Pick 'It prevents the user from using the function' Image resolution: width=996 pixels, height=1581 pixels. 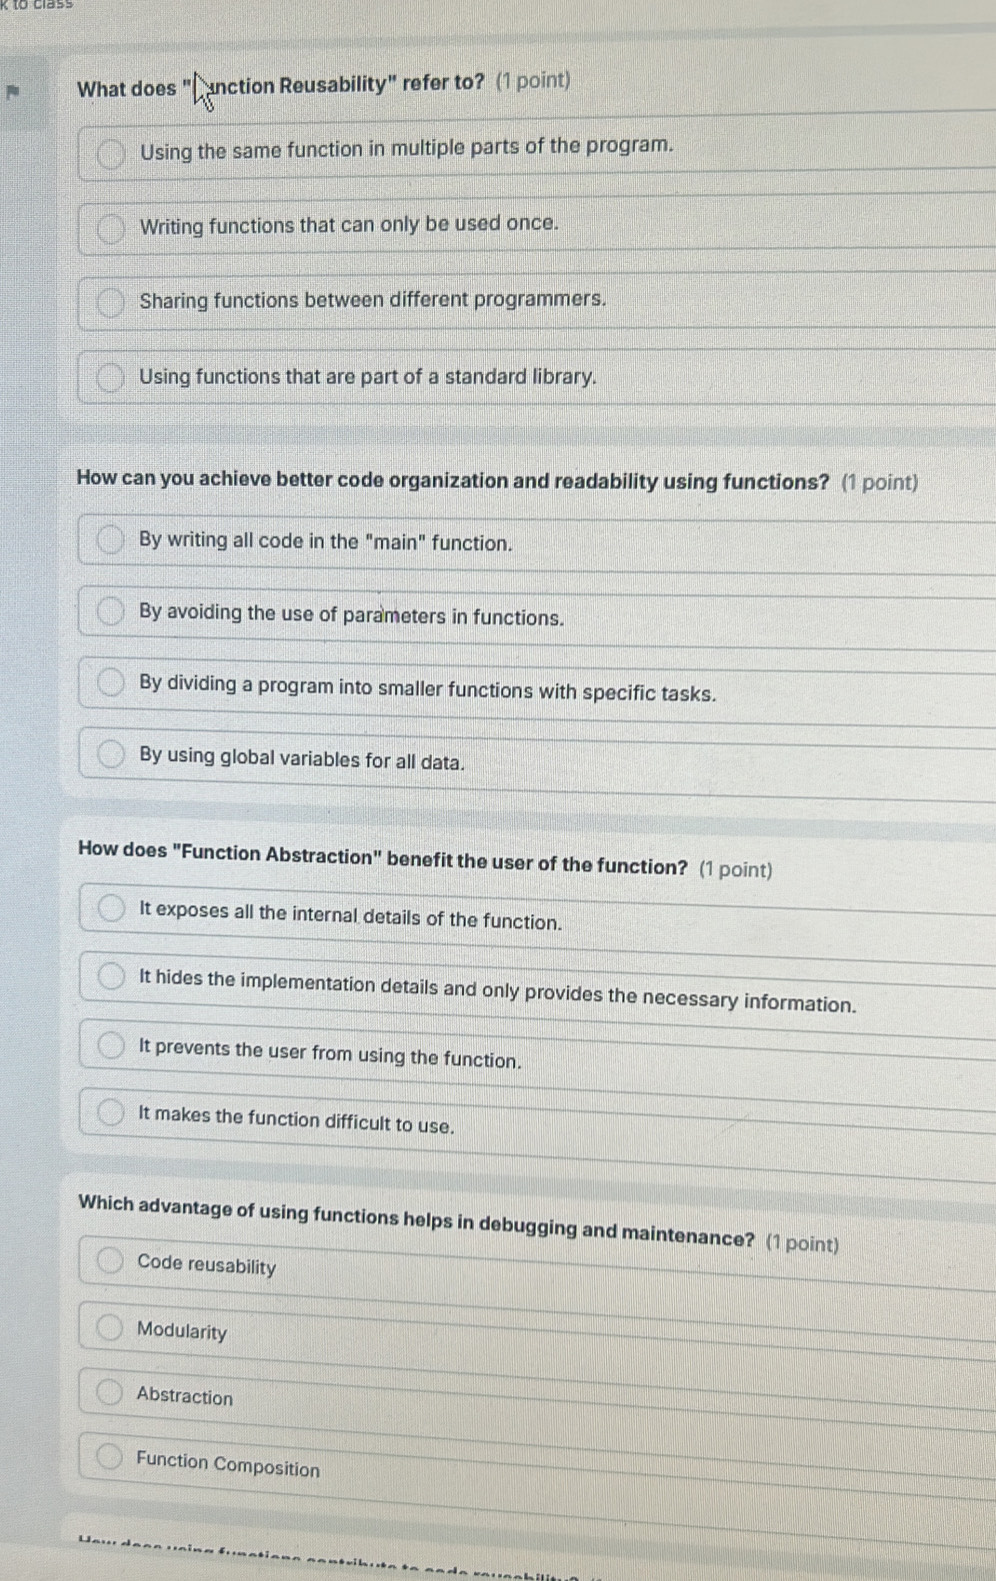coord(111,1046)
